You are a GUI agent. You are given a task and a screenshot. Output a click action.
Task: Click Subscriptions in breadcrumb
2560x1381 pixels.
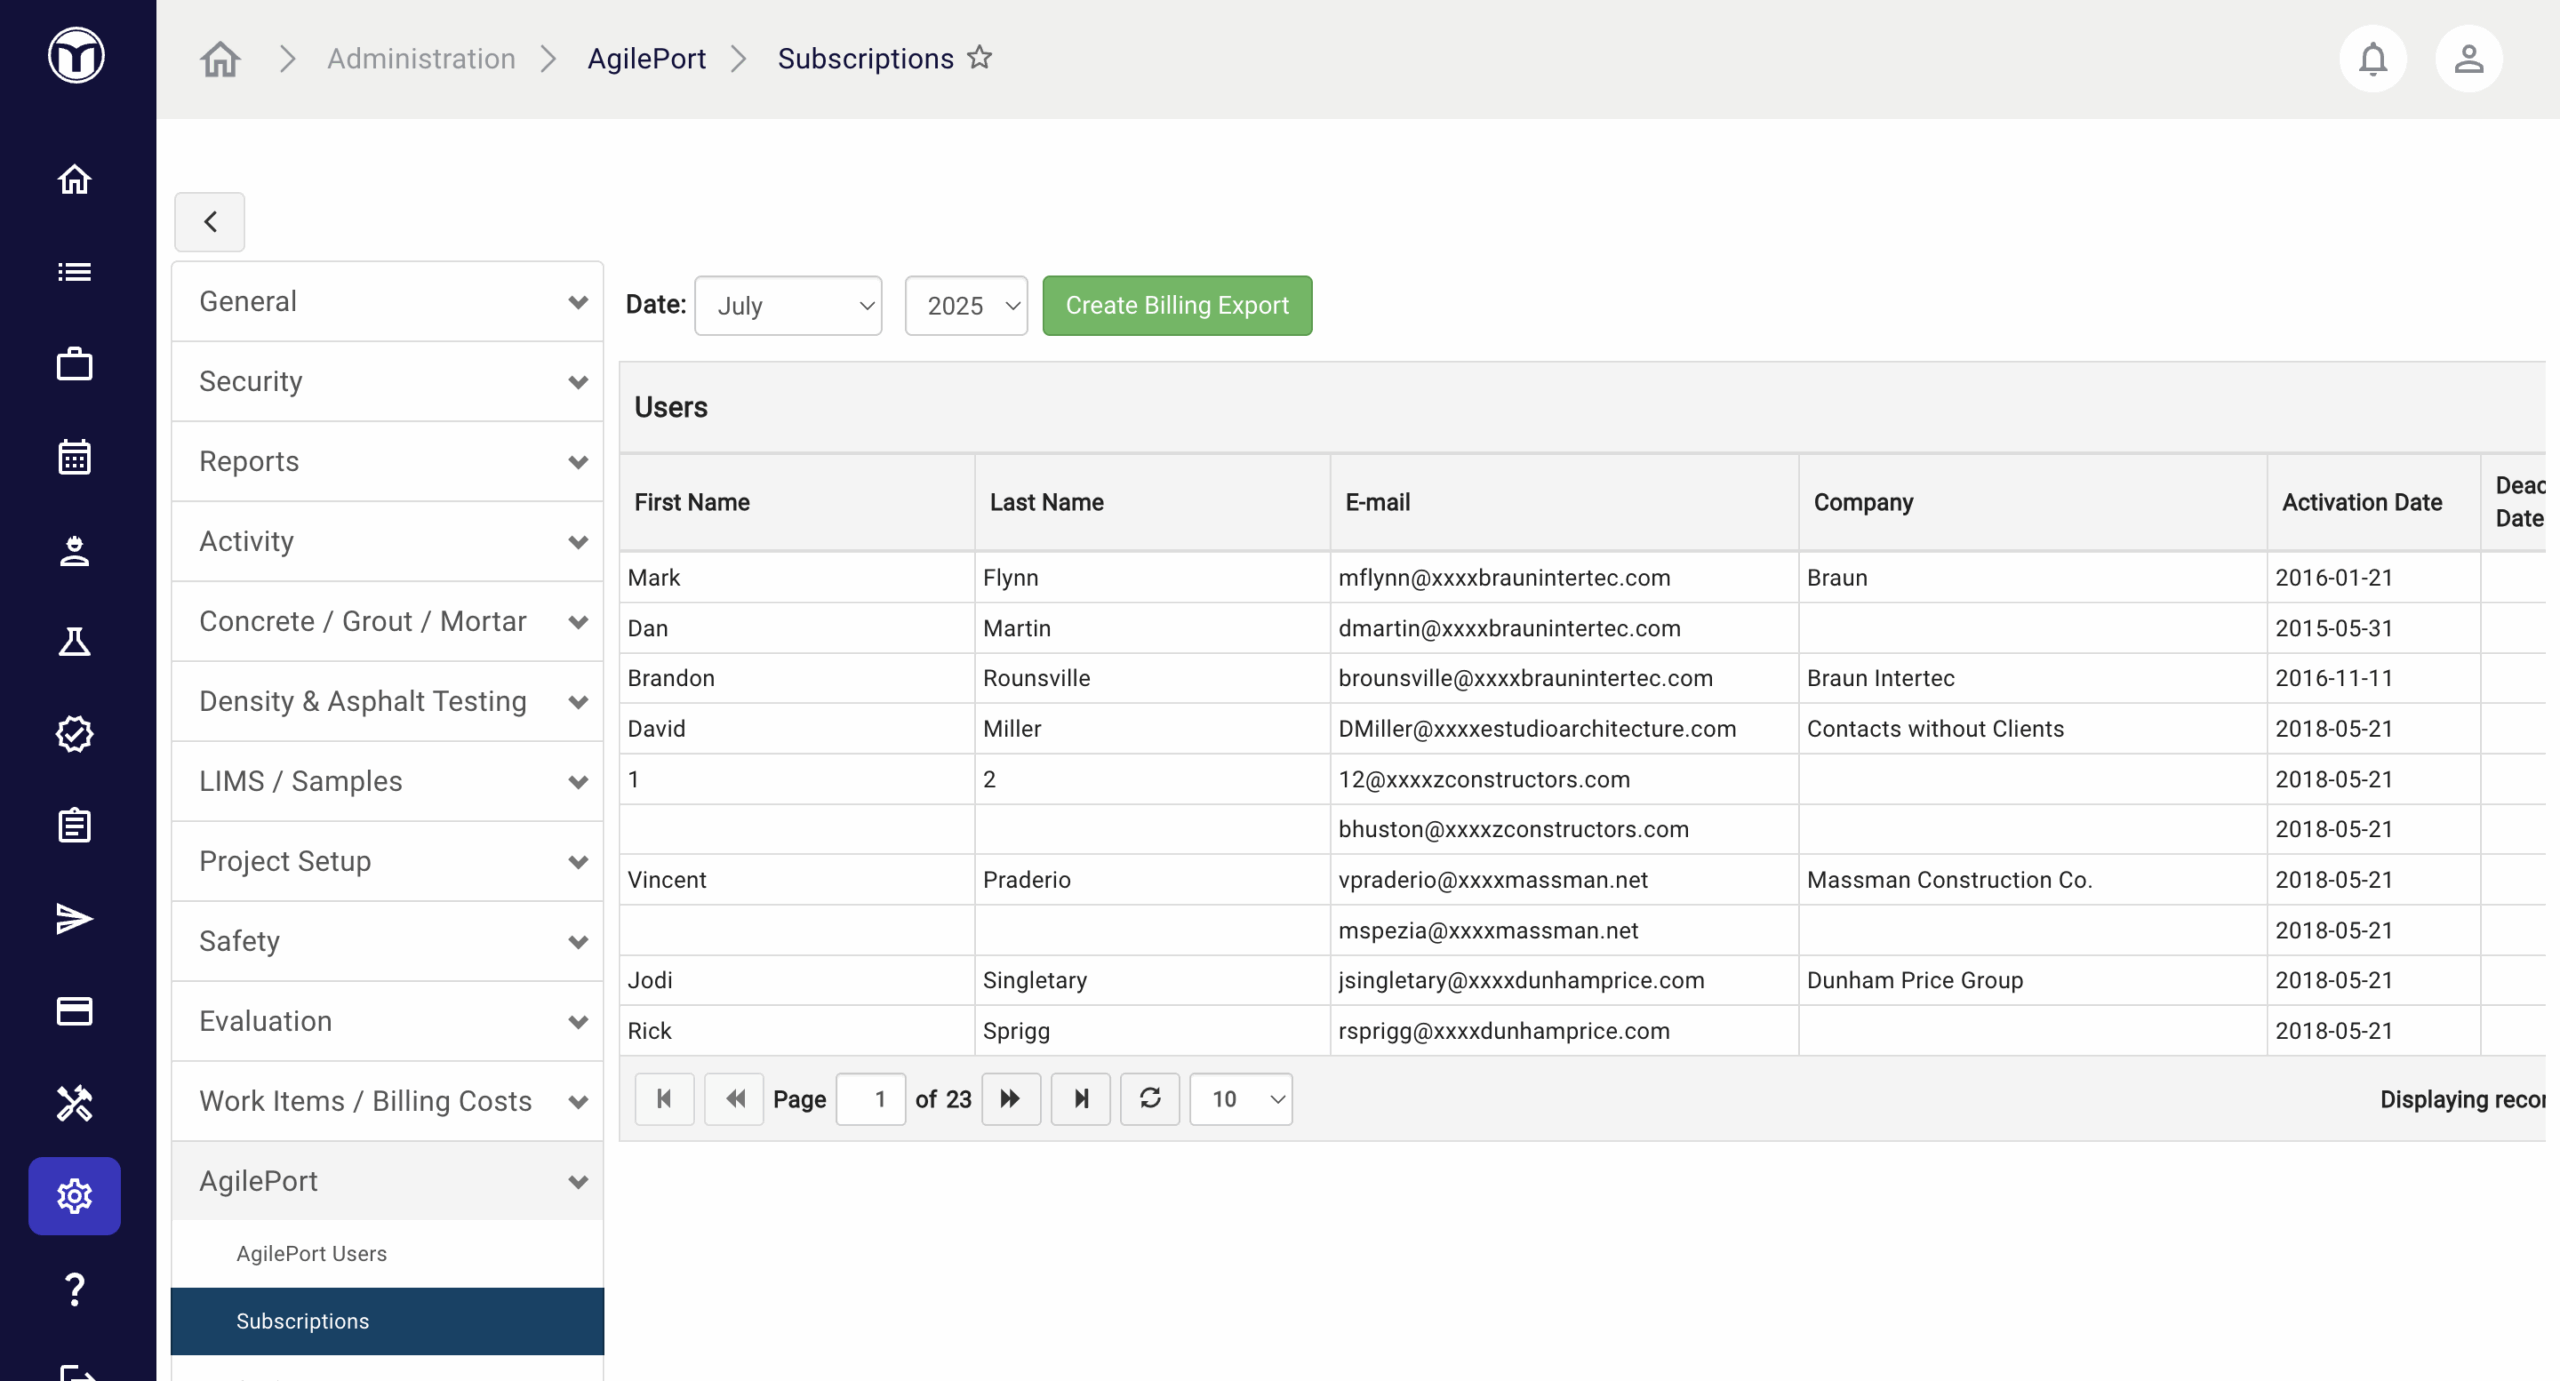point(866,59)
